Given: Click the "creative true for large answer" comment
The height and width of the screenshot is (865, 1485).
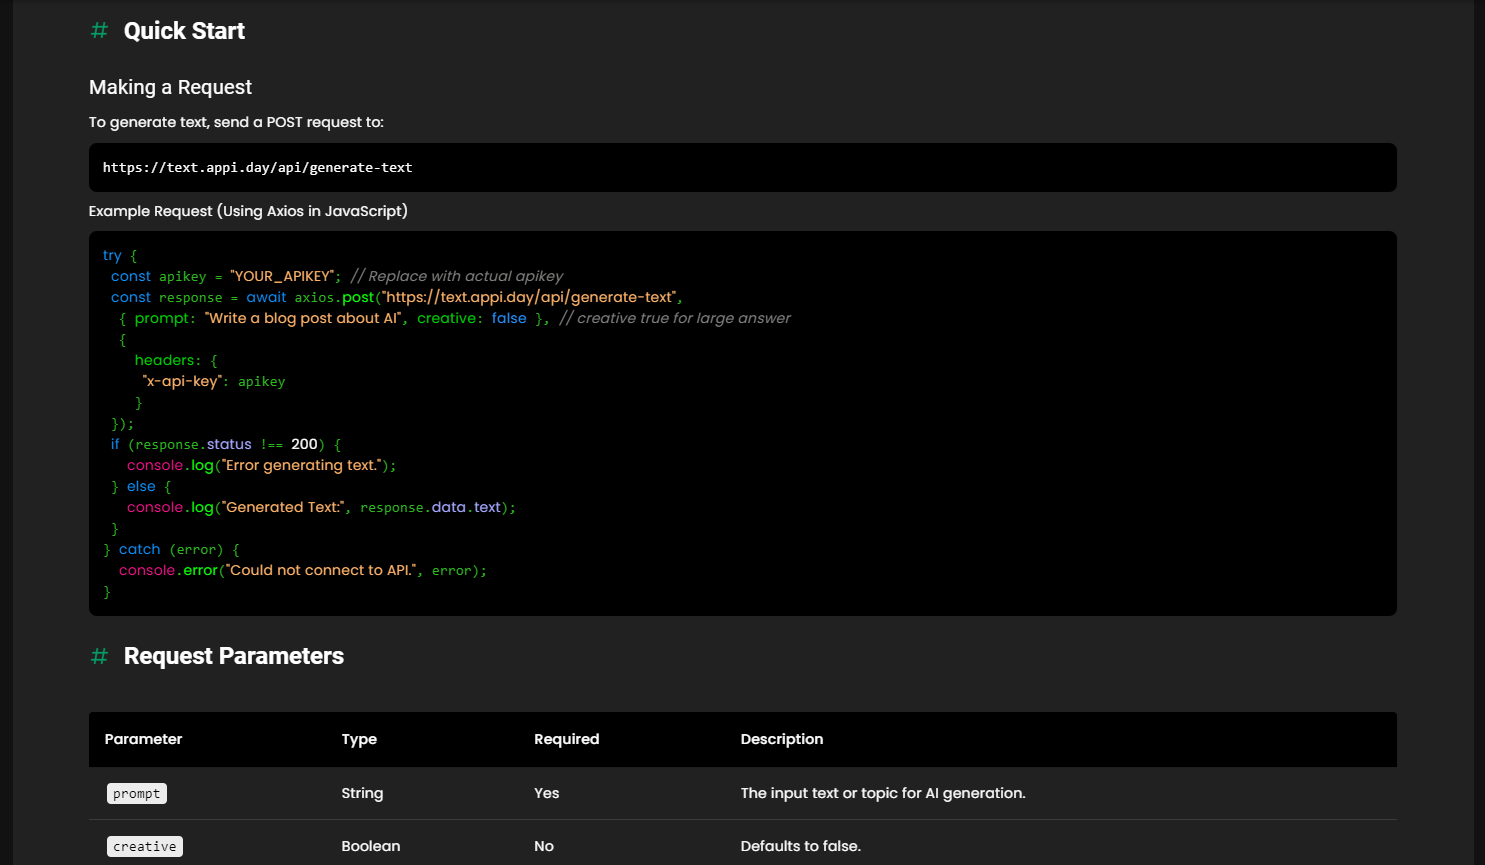Looking at the screenshot, I should click(675, 318).
